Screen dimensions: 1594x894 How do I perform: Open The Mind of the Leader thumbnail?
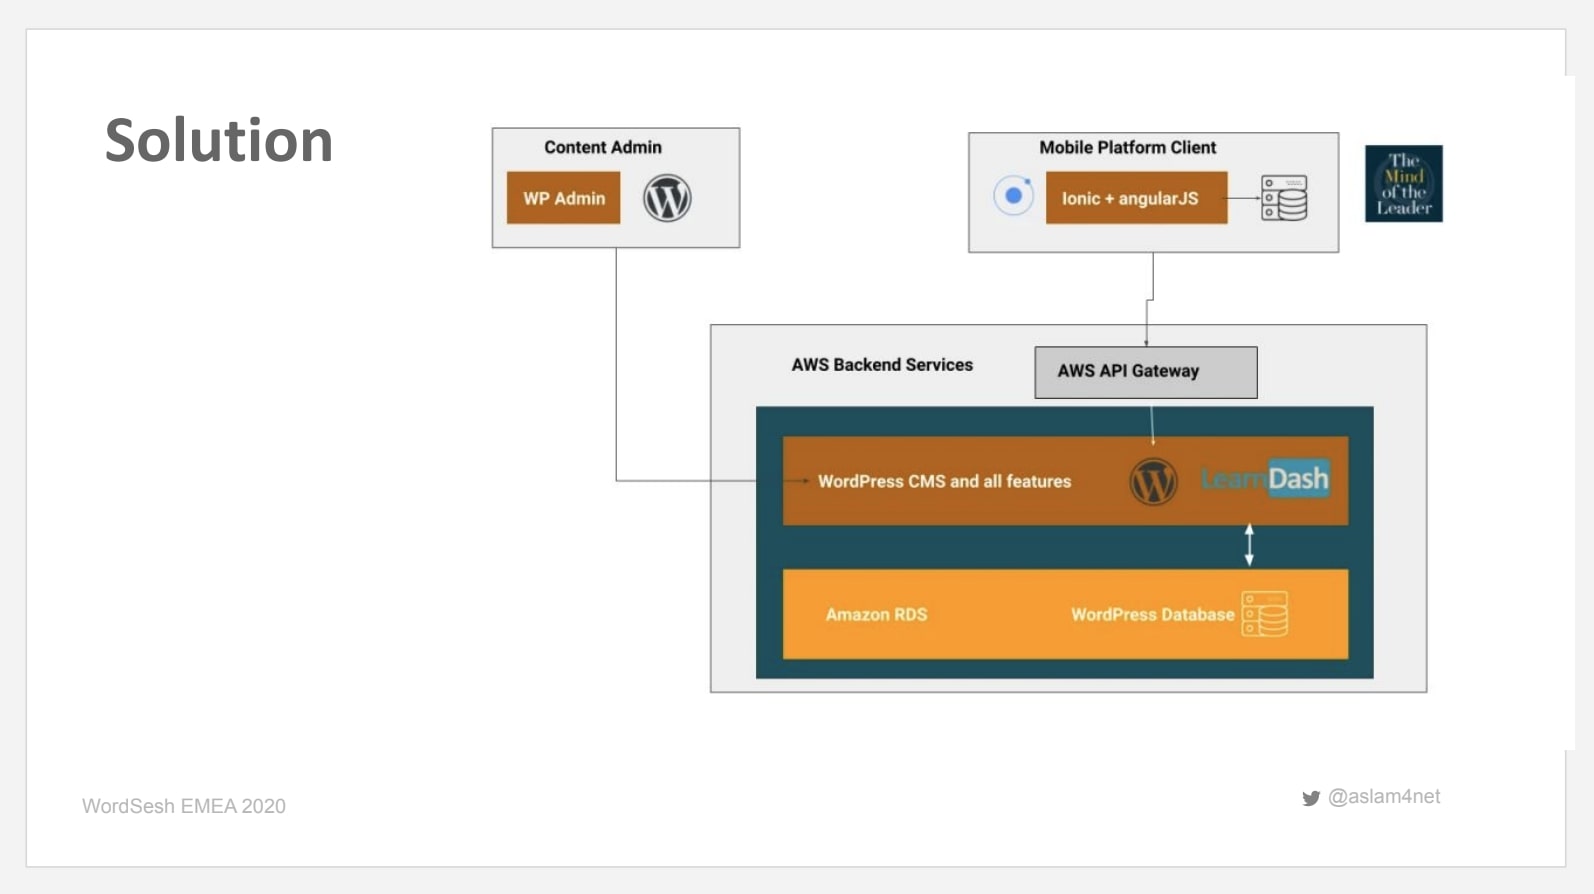(x=1403, y=184)
